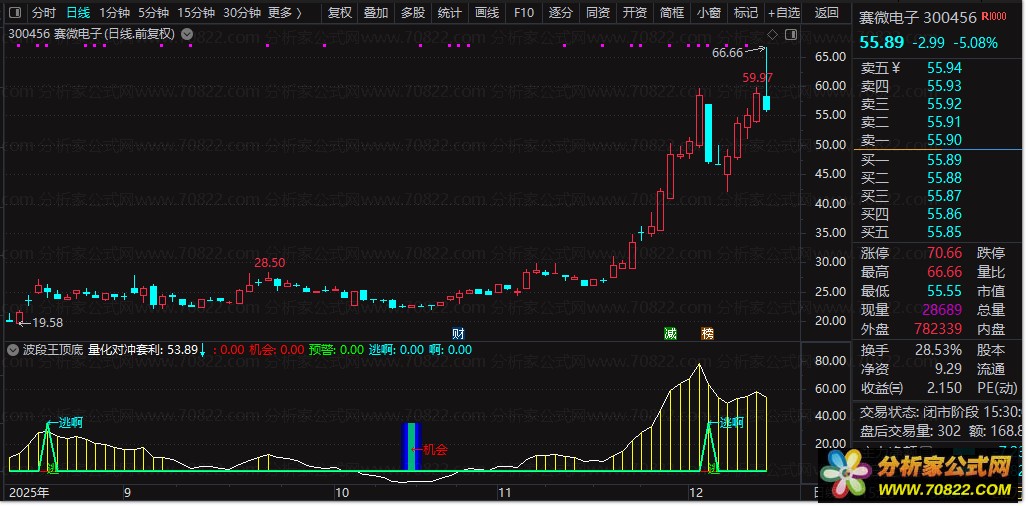This screenshot has height=506, width=1028.
Task: Open the 画线 drawing tools
Action: coord(486,12)
